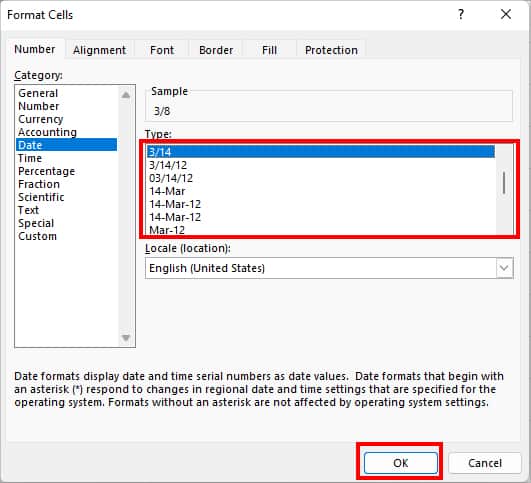Click category list scroll up arrow
Screen dimensions: 531x483
pos(126,95)
